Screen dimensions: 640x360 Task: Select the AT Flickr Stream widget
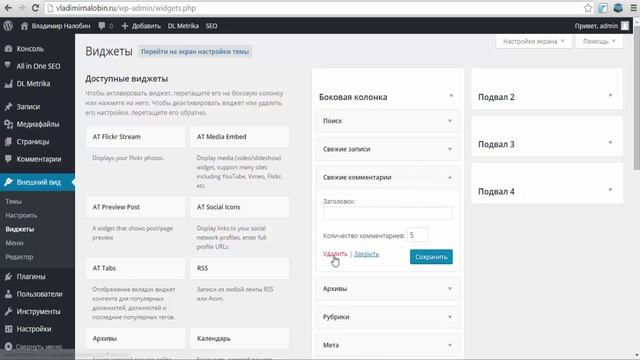pos(136,137)
